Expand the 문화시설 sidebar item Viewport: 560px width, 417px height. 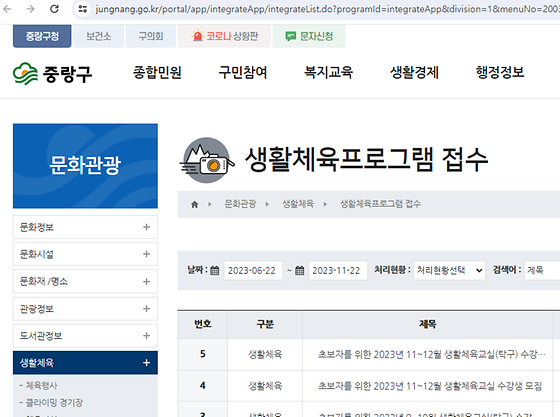point(85,254)
